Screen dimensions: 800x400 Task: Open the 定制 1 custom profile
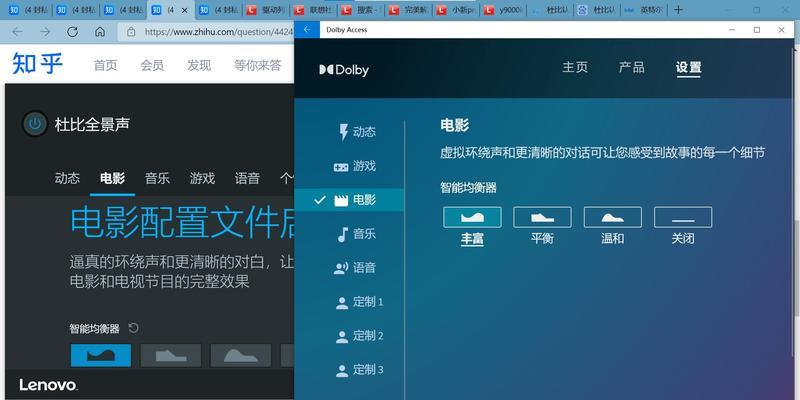(359, 302)
